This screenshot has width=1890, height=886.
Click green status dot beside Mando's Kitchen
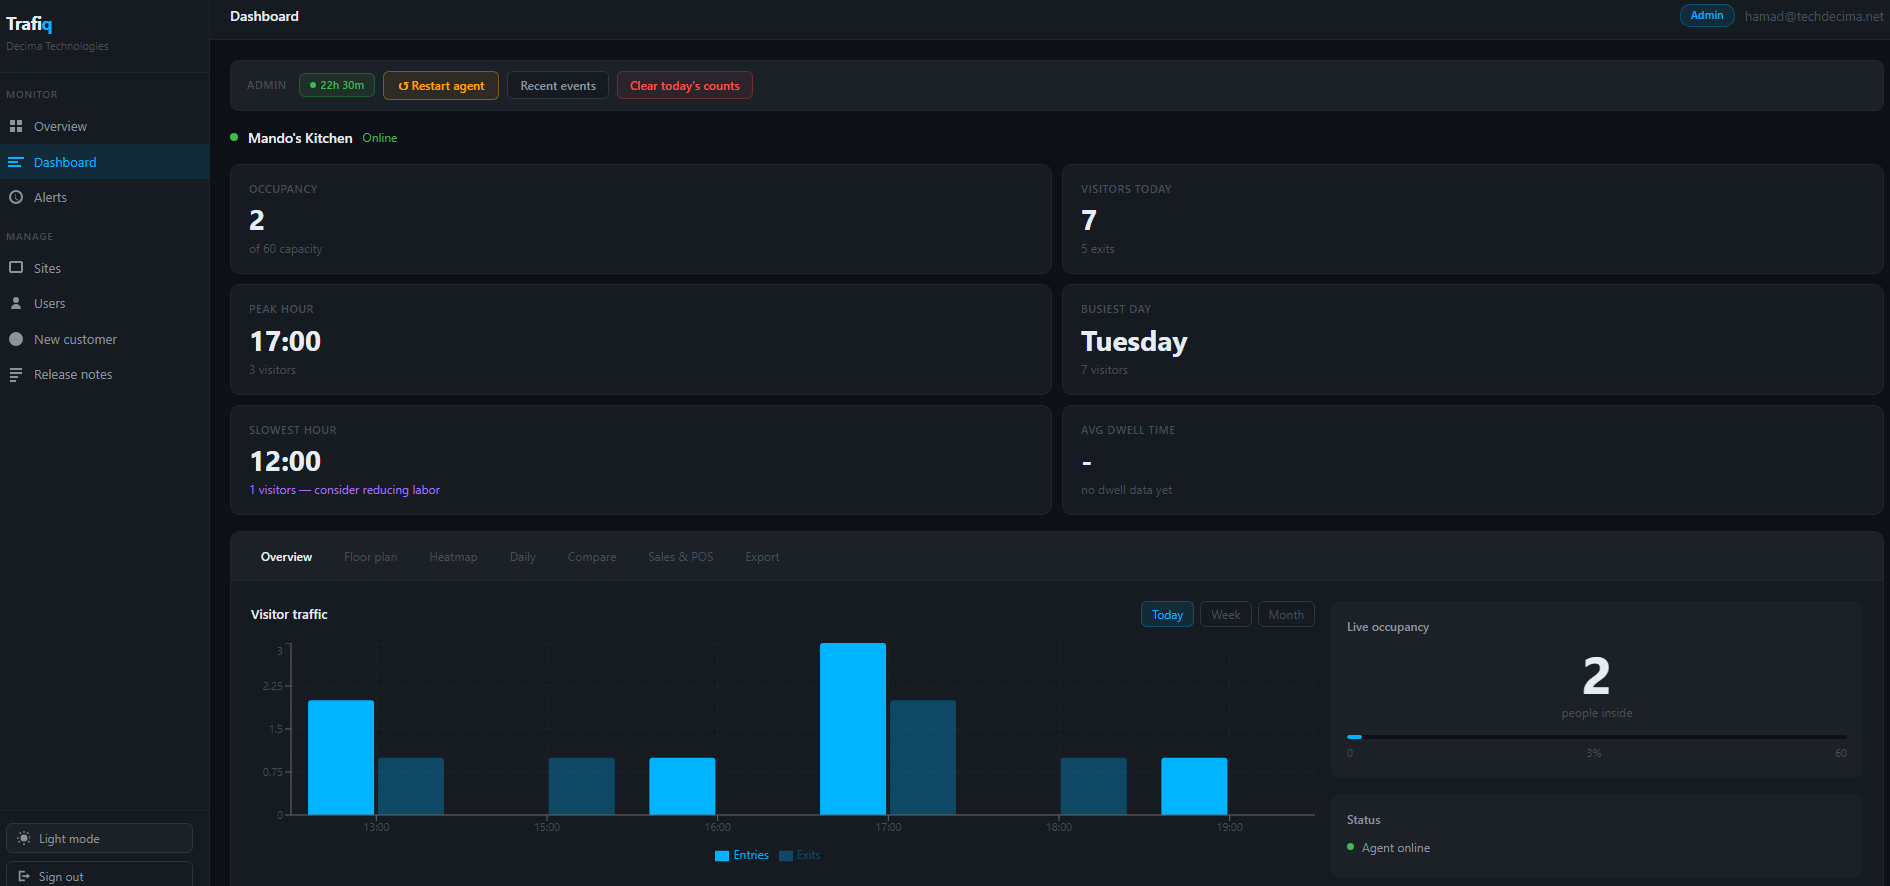(234, 137)
